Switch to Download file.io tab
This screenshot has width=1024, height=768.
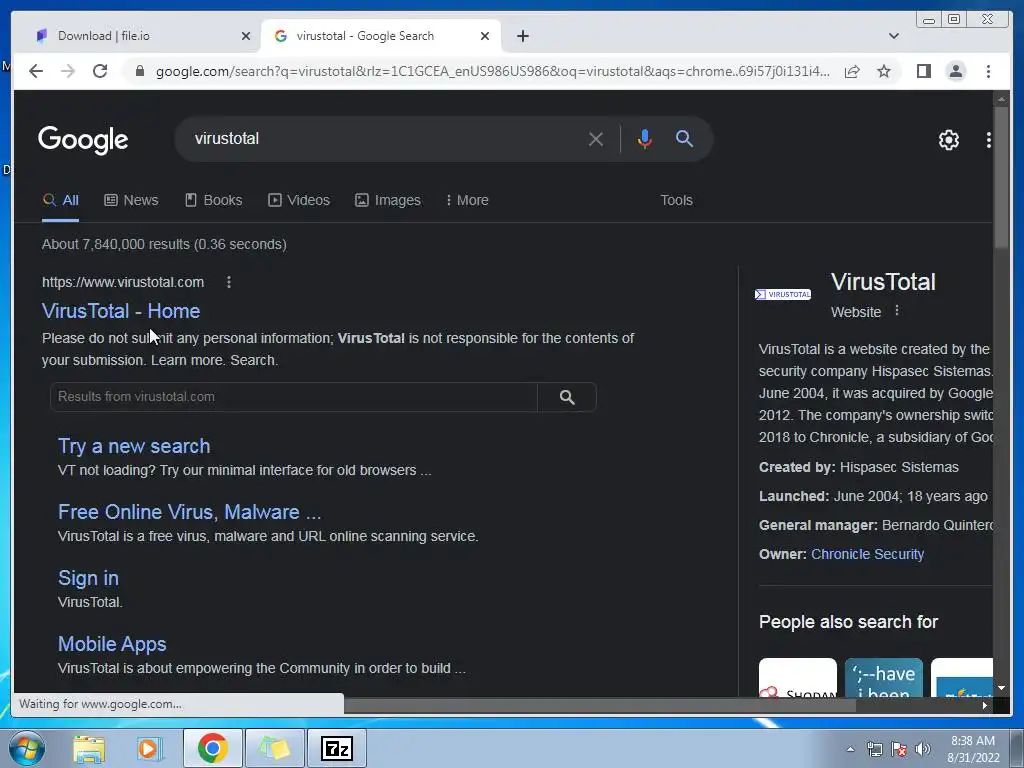(136, 36)
